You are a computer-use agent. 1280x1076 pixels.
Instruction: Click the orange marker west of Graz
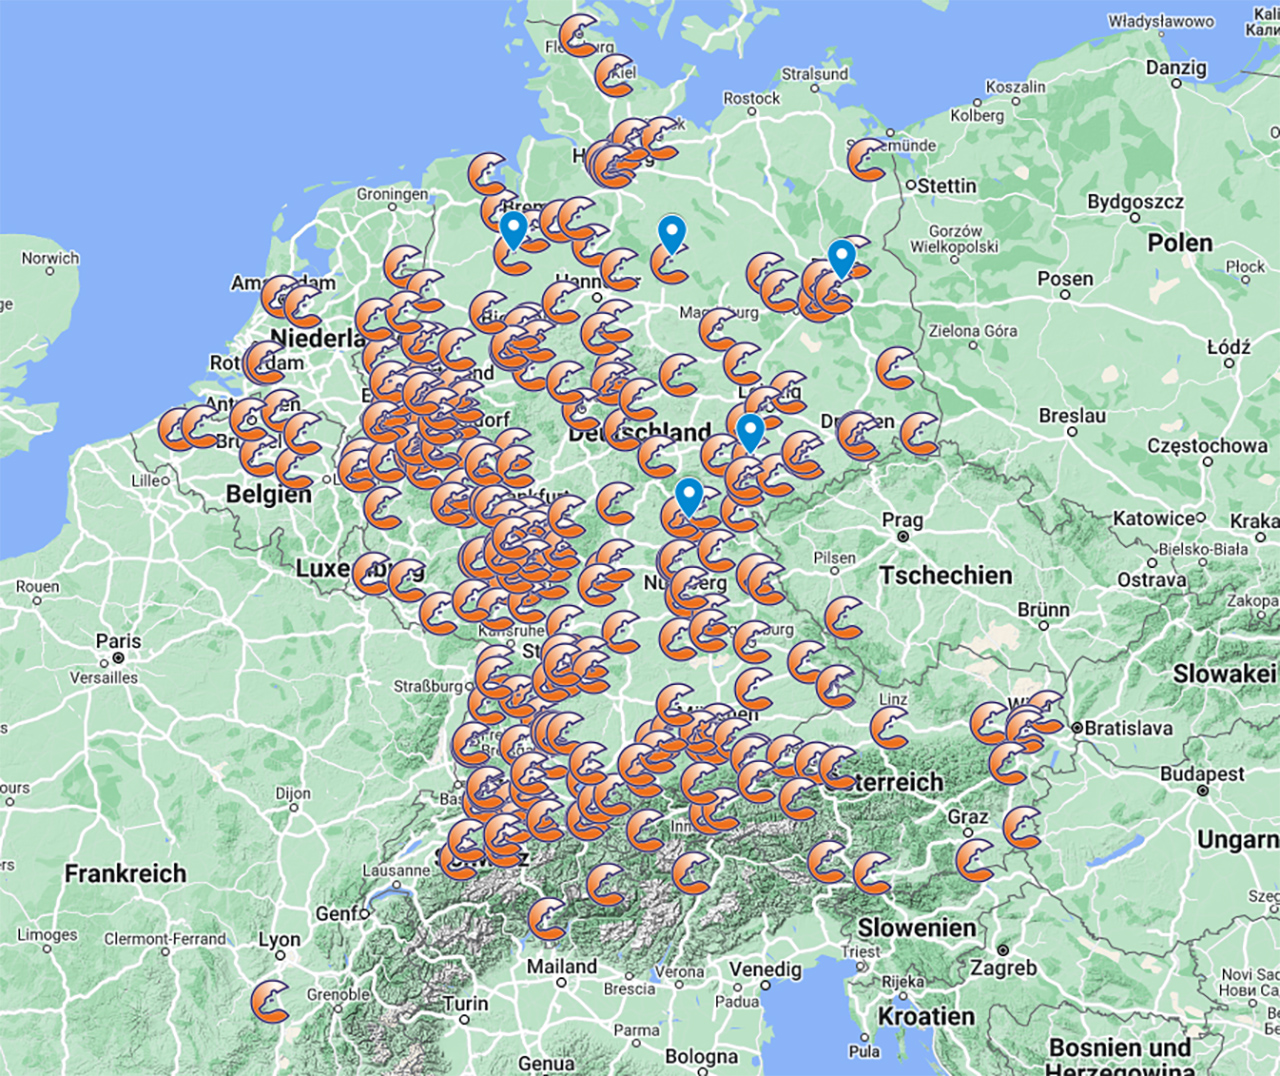975,860
